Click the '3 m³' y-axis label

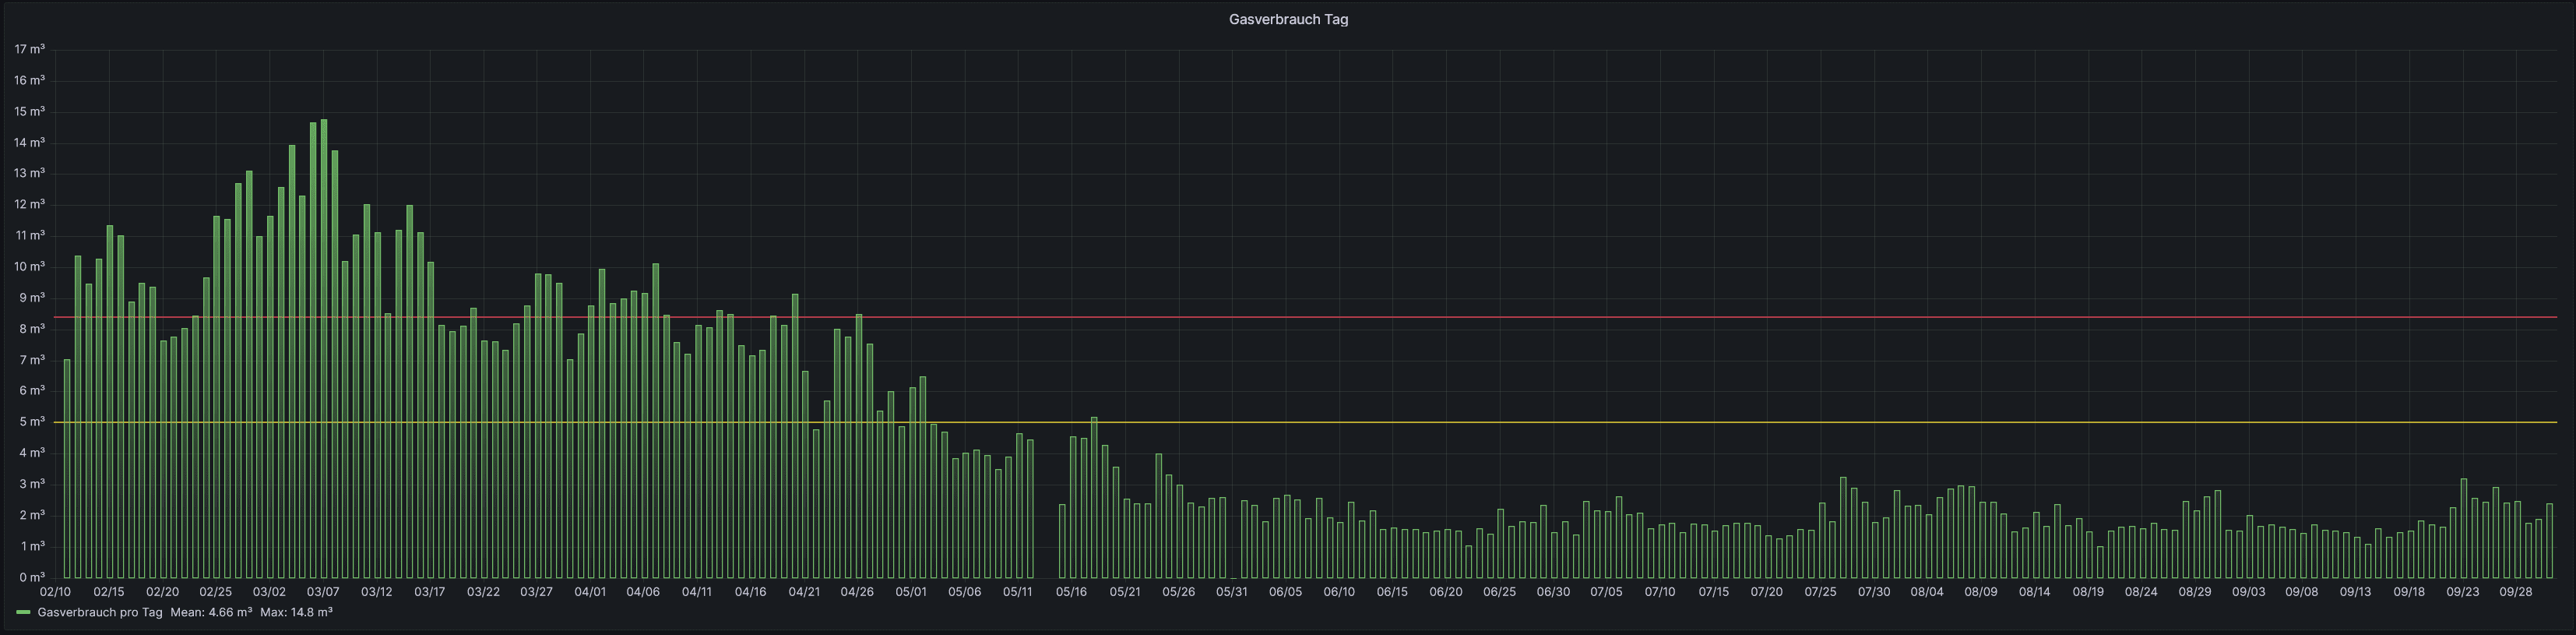pos(33,483)
